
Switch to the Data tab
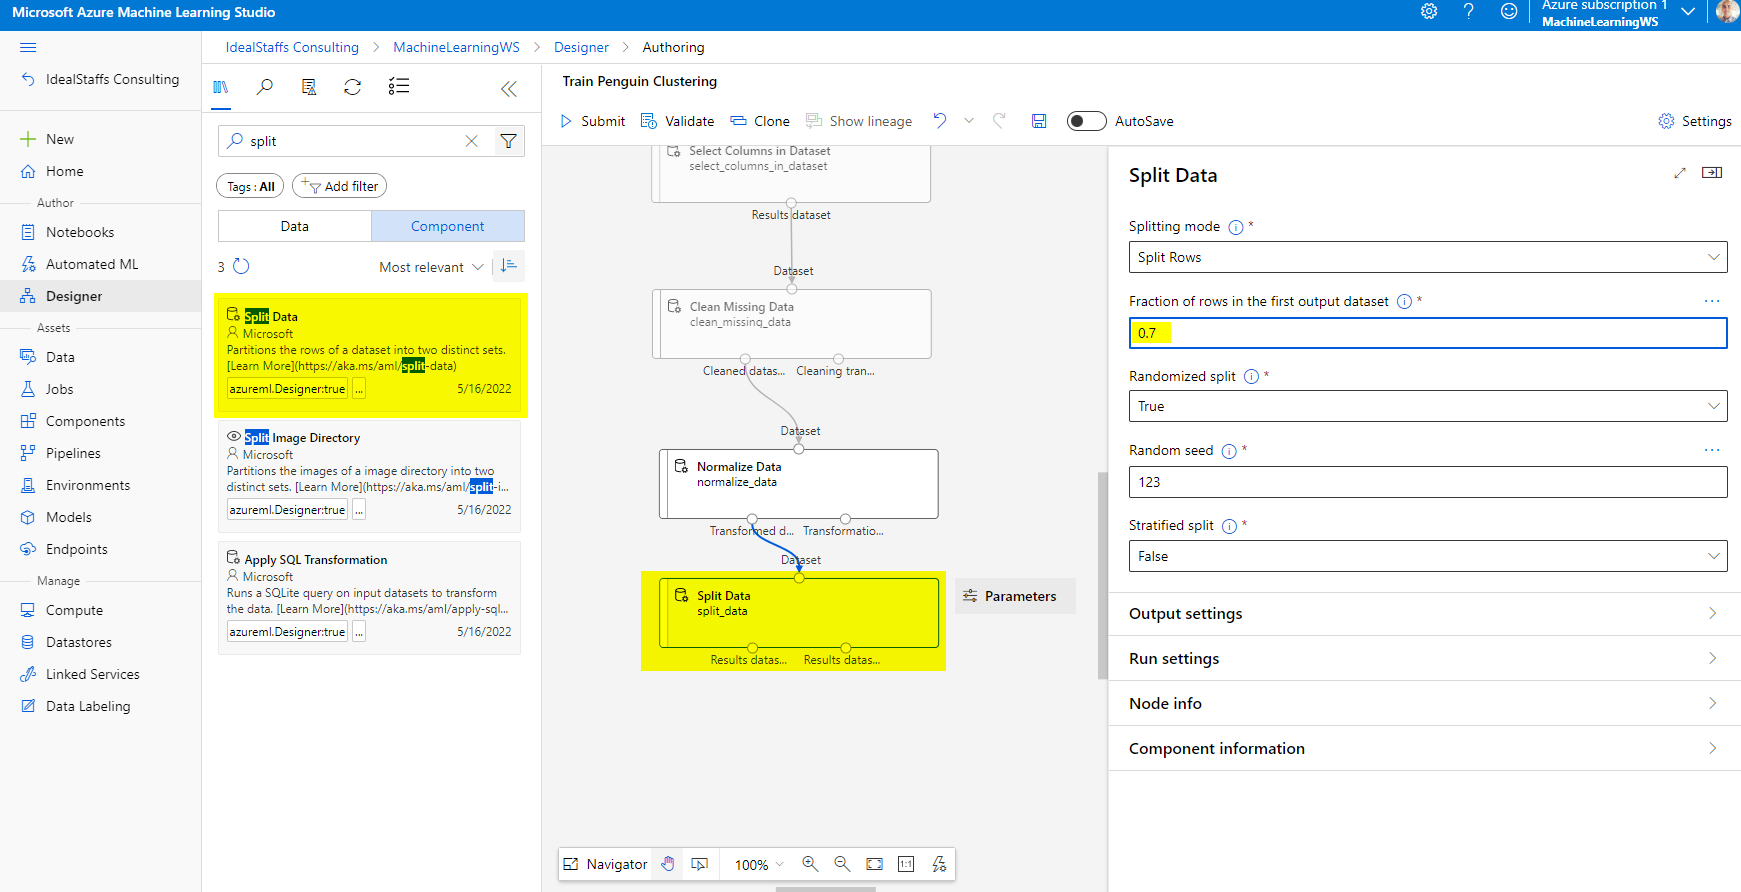[295, 226]
